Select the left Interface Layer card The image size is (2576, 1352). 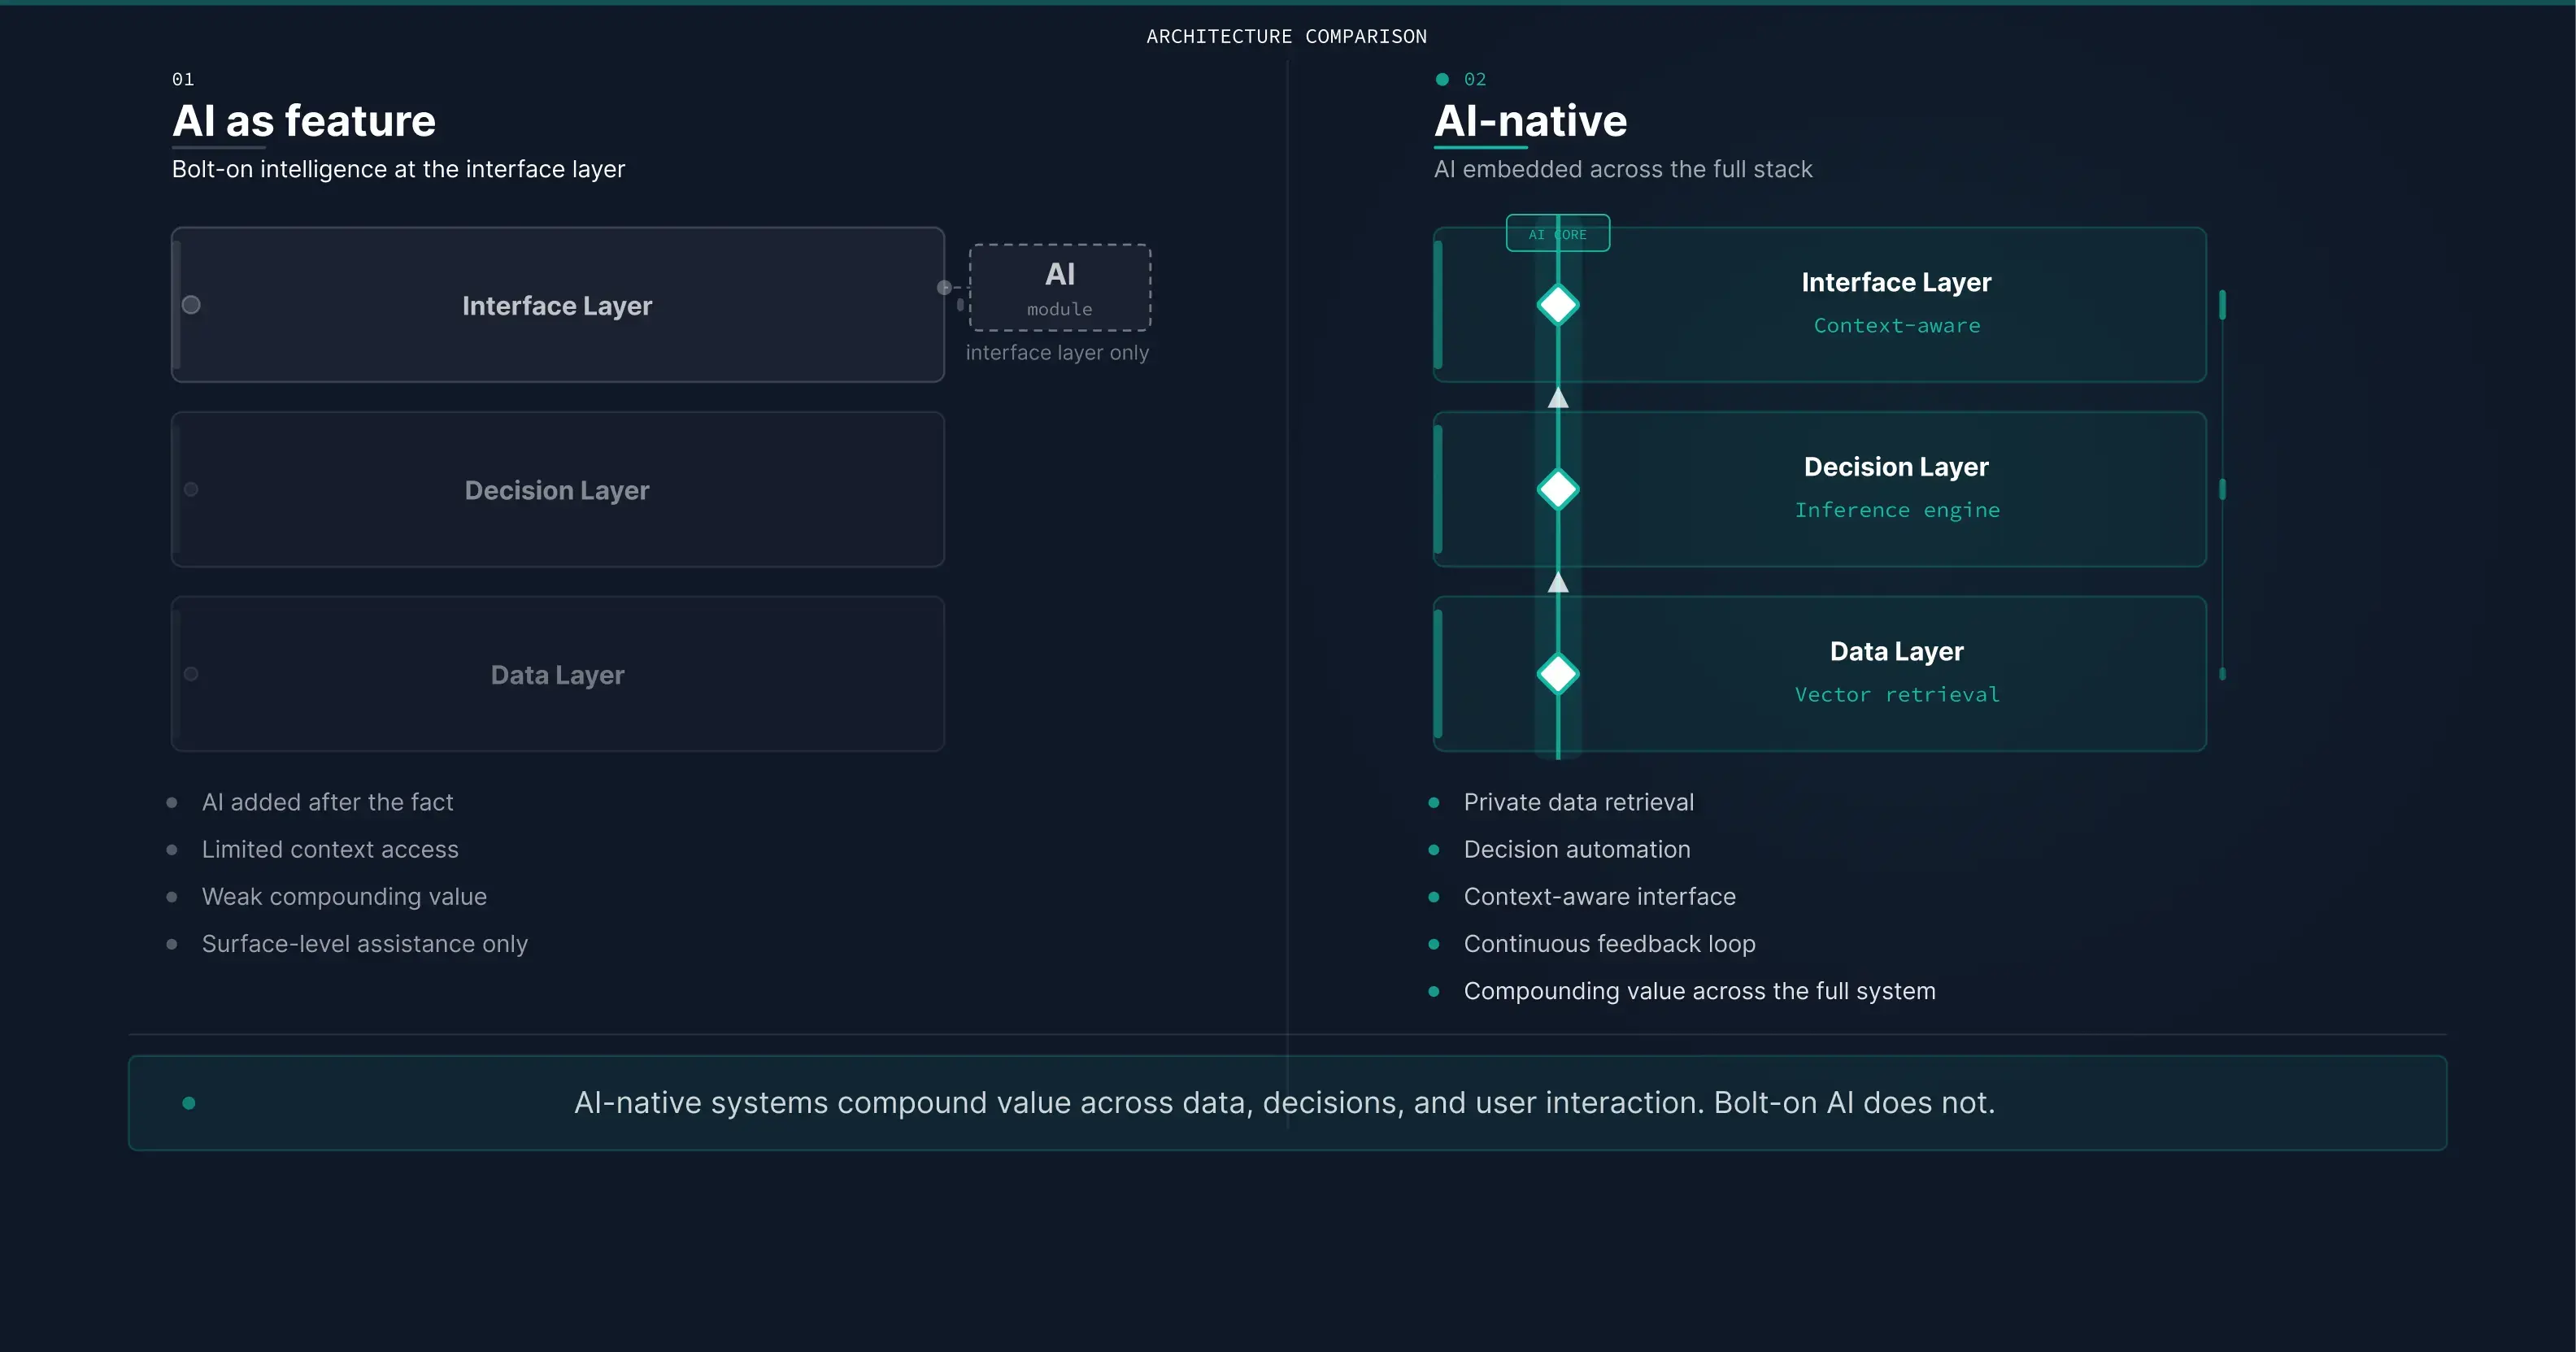click(558, 305)
